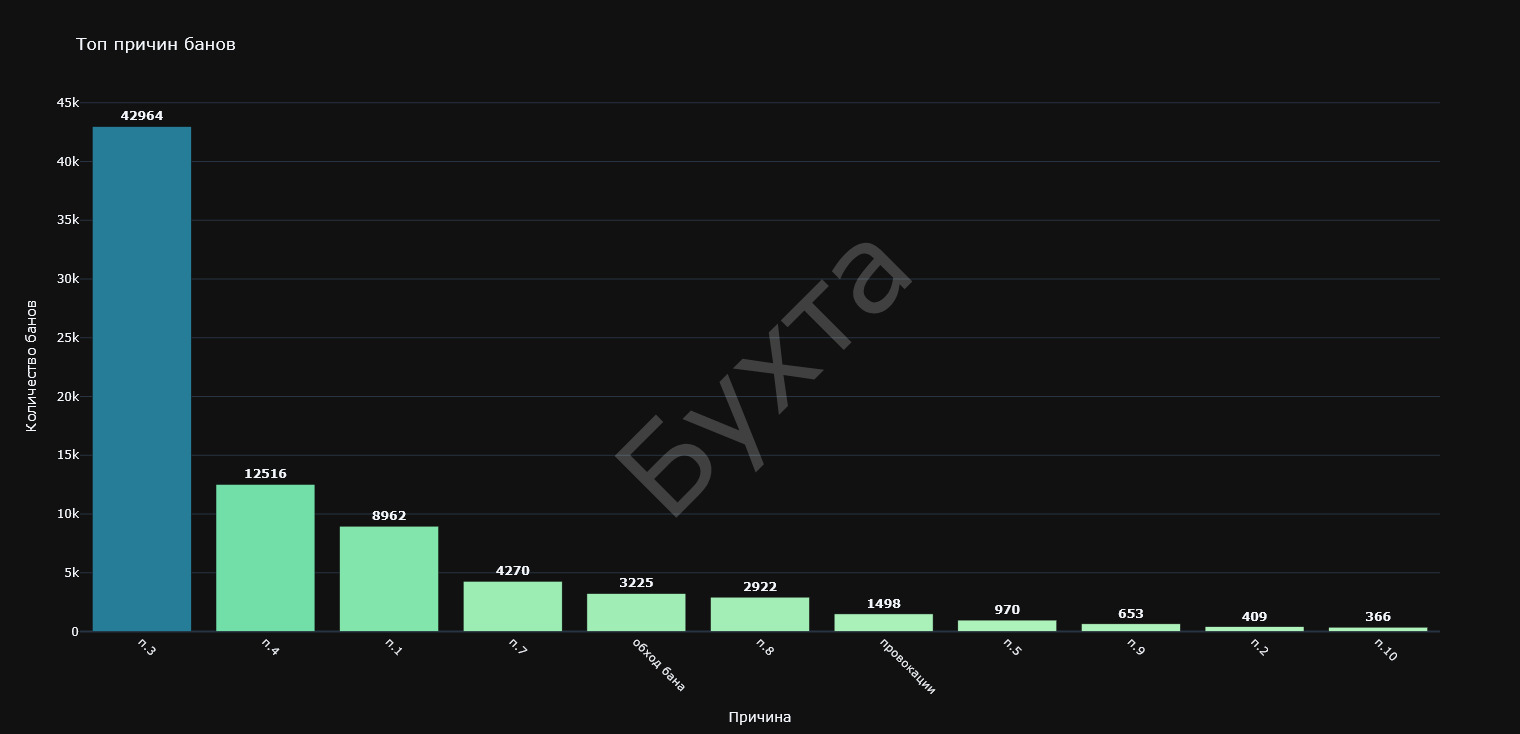Click the 409 data label
Viewport: 1520px width, 734px height.
[x=1254, y=617]
